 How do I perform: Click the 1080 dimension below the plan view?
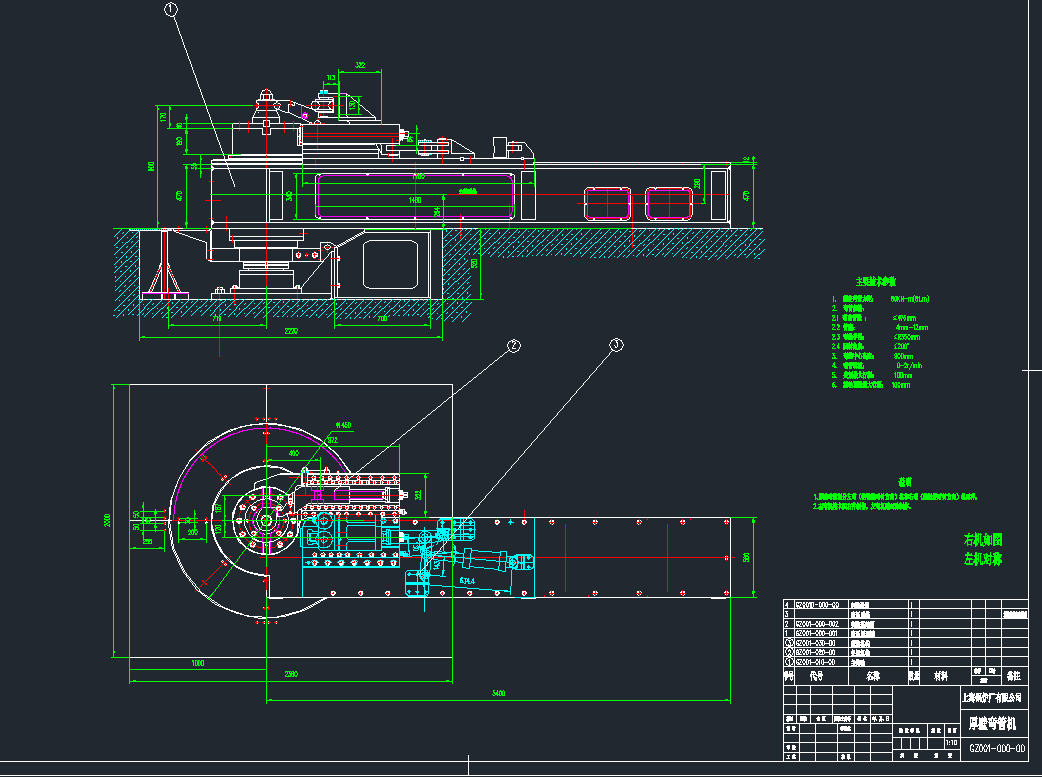click(197, 663)
